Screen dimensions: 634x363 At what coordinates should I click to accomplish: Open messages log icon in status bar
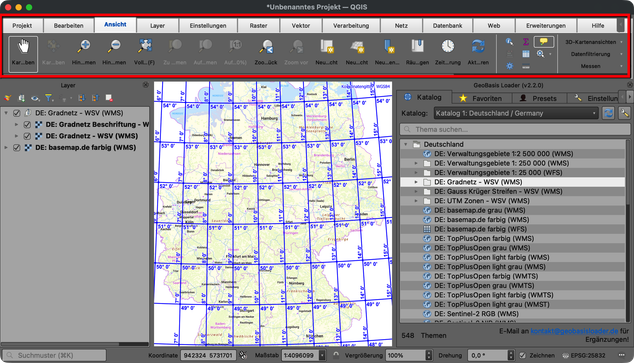621,355
